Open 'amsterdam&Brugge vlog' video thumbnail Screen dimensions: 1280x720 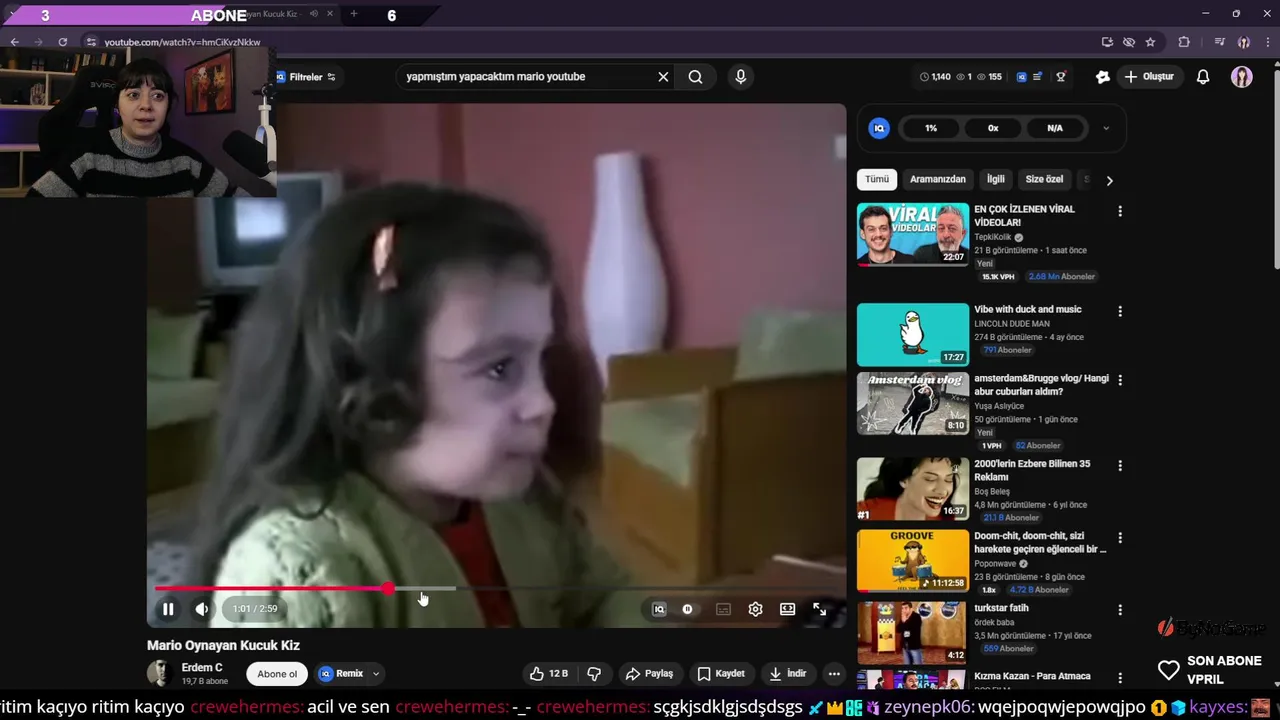(x=913, y=403)
